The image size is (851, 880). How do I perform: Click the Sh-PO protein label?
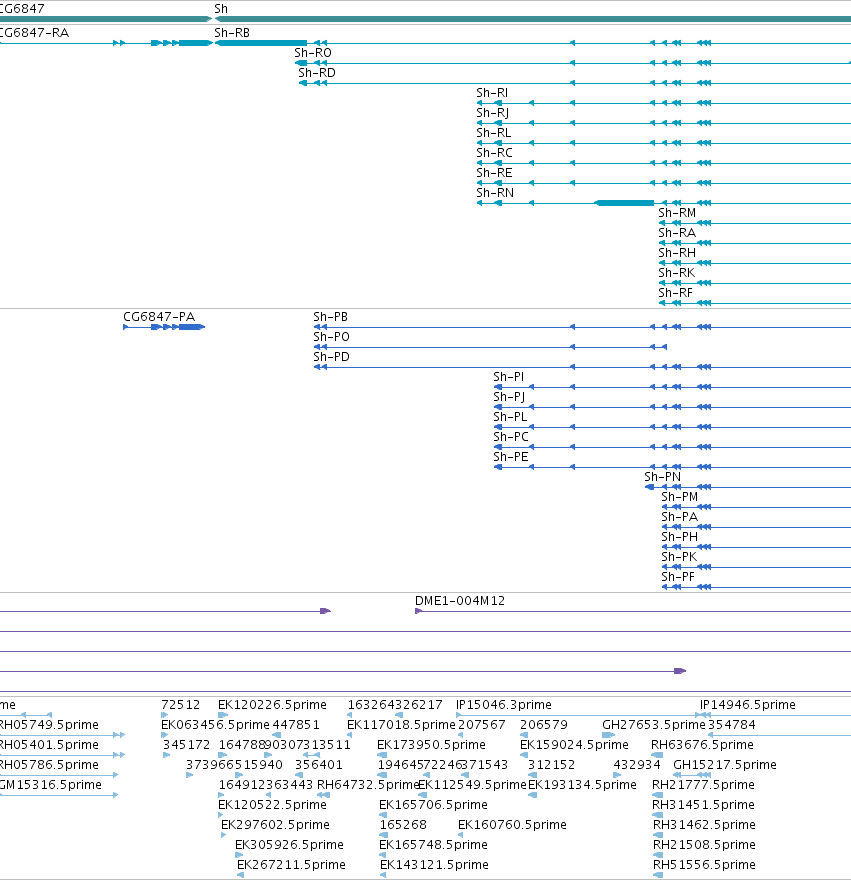point(332,337)
